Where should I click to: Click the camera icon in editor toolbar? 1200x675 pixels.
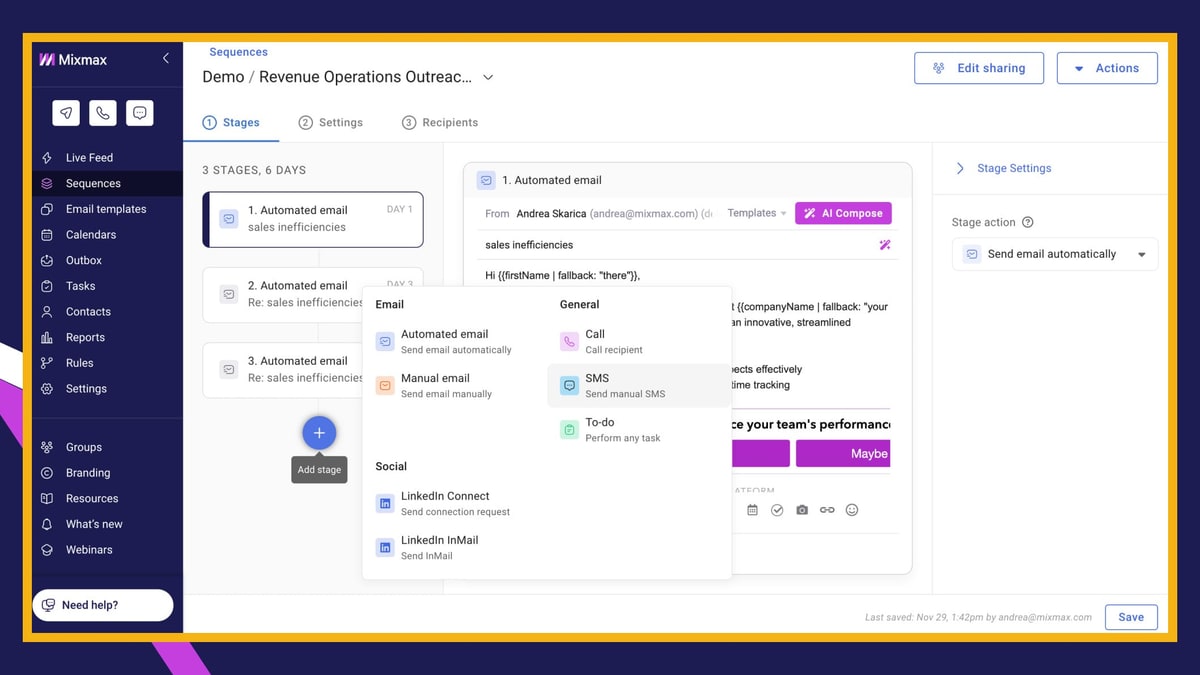coord(802,510)
